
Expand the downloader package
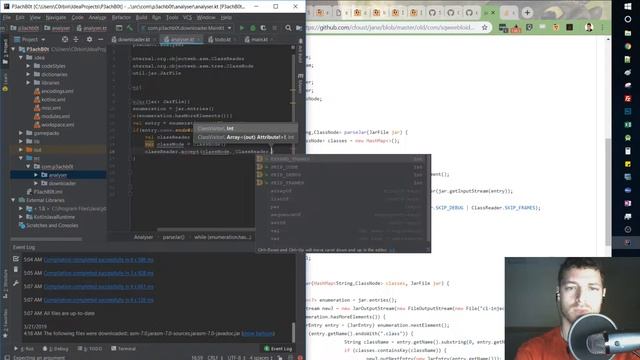tap(36, 183)
